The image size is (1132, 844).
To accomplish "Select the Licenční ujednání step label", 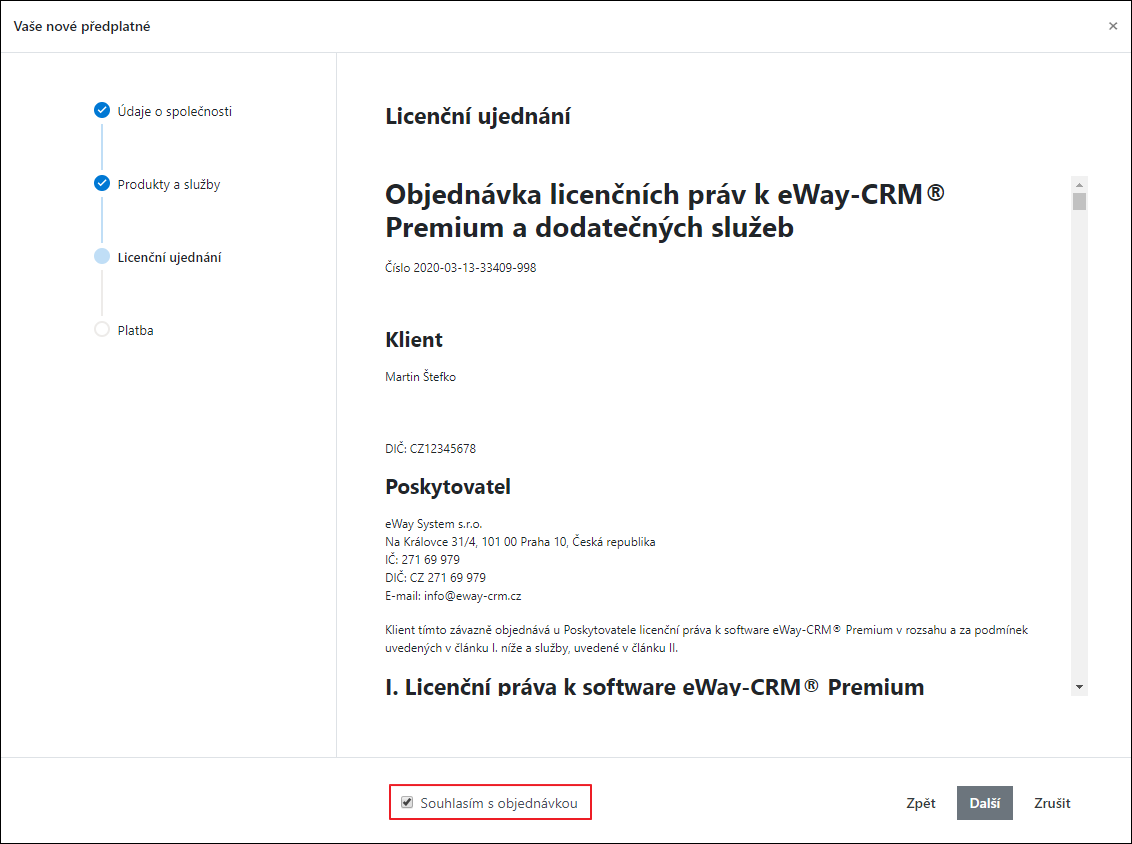I will point(170,257).
